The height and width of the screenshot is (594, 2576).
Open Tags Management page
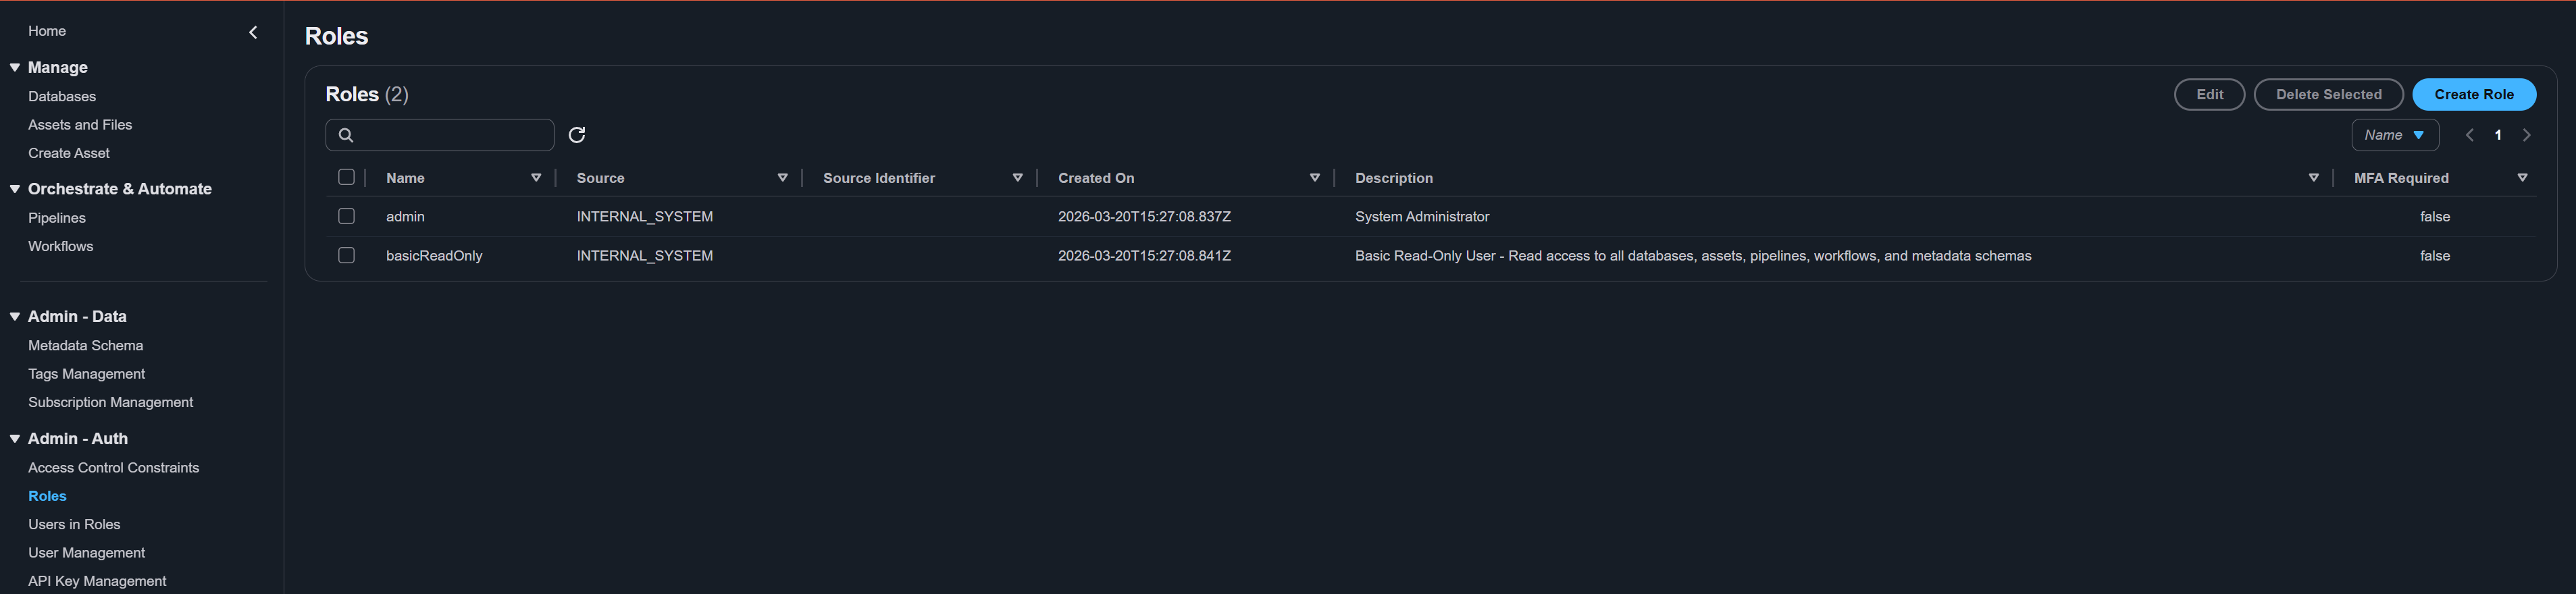point(87,374)
